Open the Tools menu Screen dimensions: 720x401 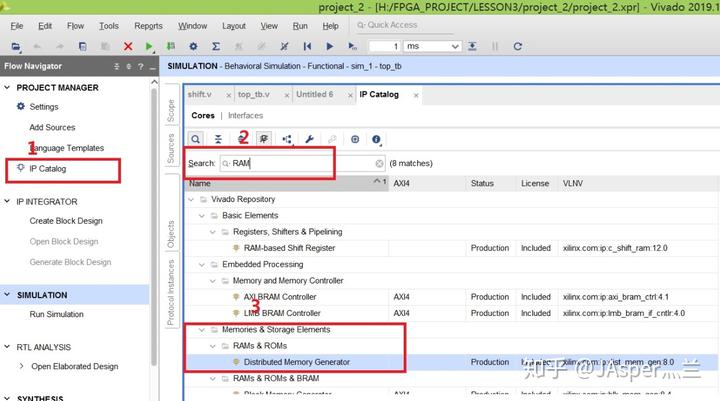pyautogui.click(x=109, y=26)
